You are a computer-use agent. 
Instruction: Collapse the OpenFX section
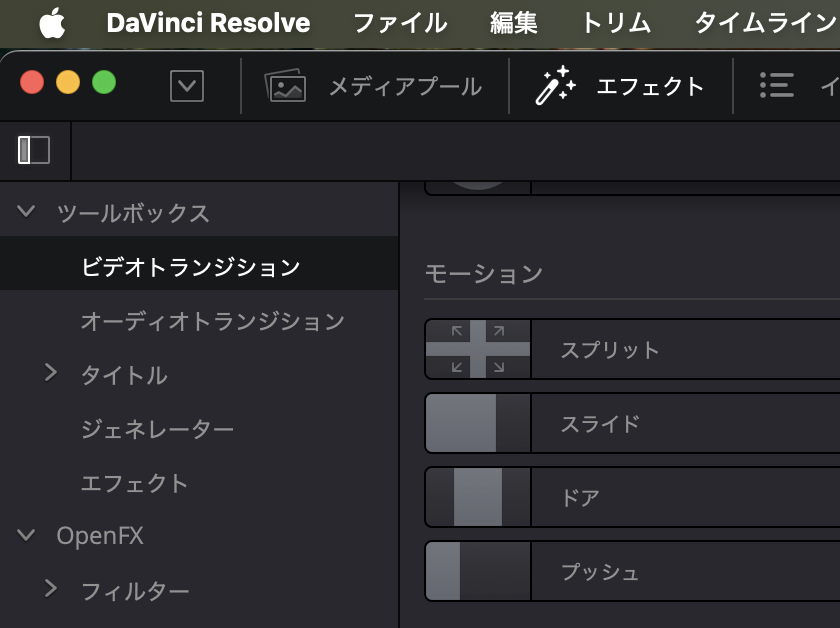(x=27, y=536)
